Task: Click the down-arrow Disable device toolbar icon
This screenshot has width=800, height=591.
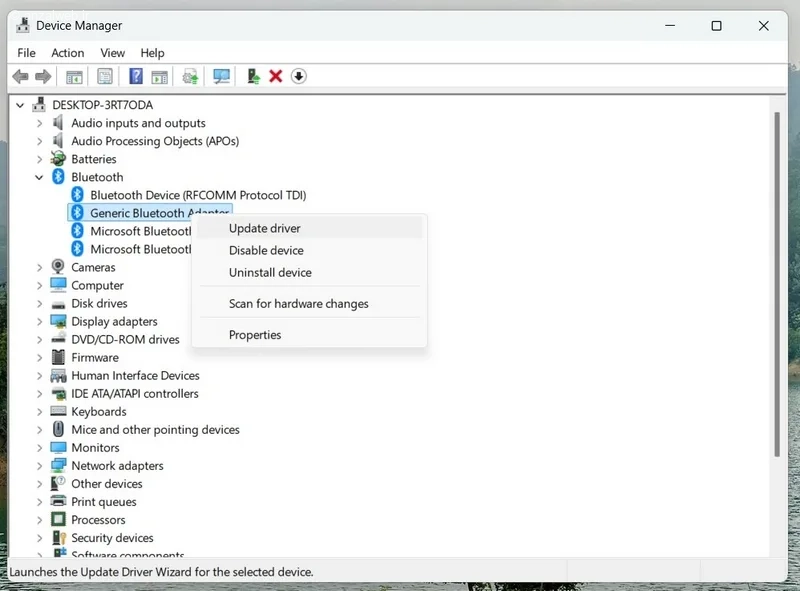Action: [298, 77]
